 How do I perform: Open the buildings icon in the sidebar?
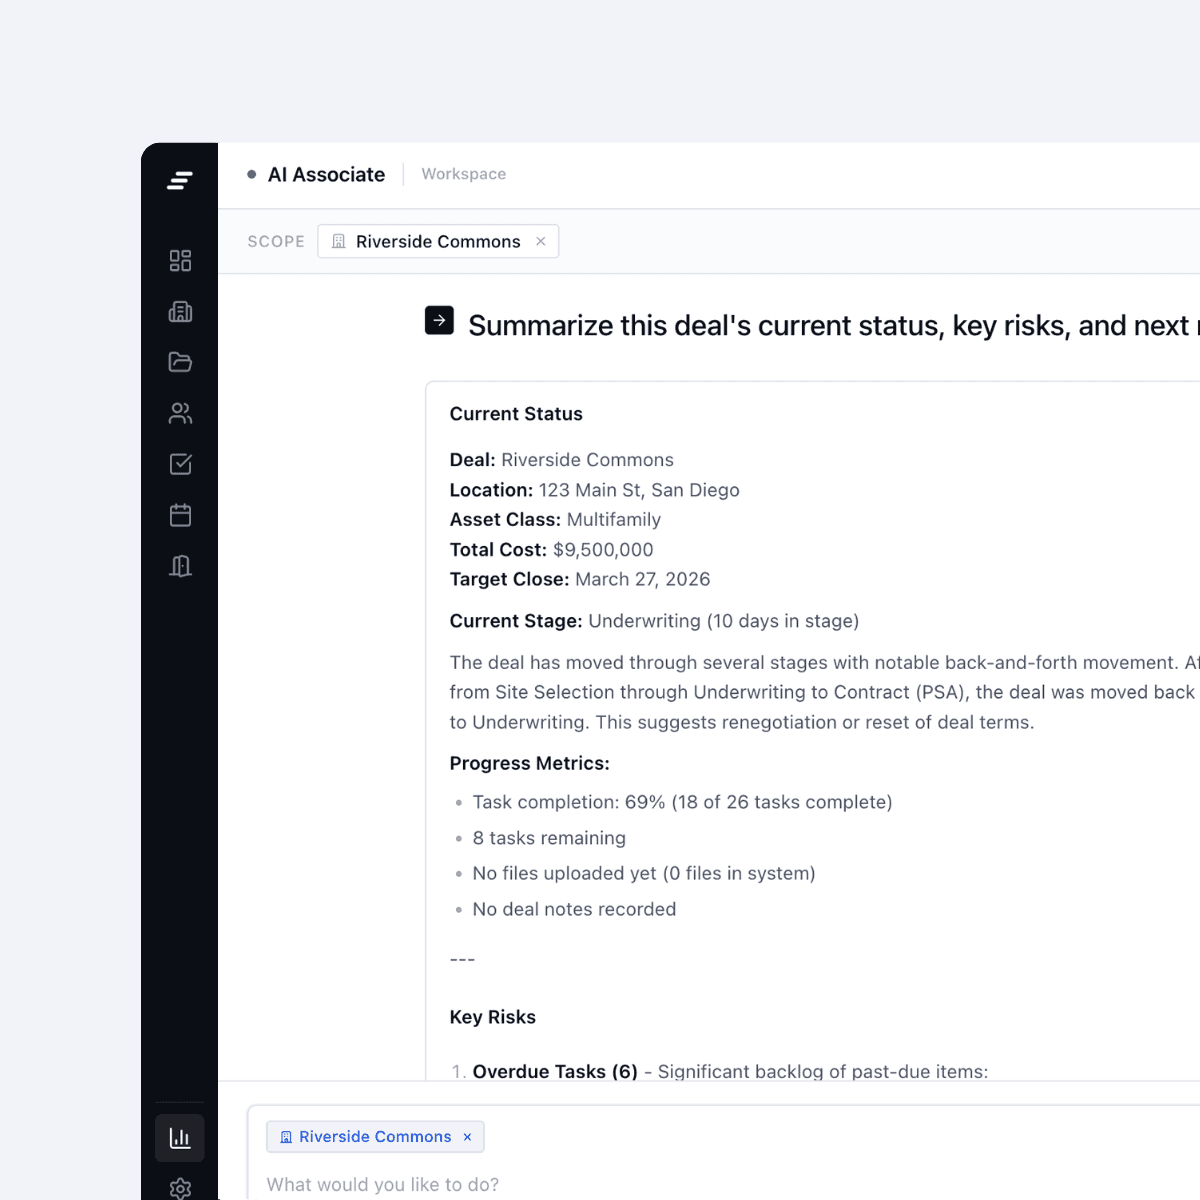click(180, 312)
